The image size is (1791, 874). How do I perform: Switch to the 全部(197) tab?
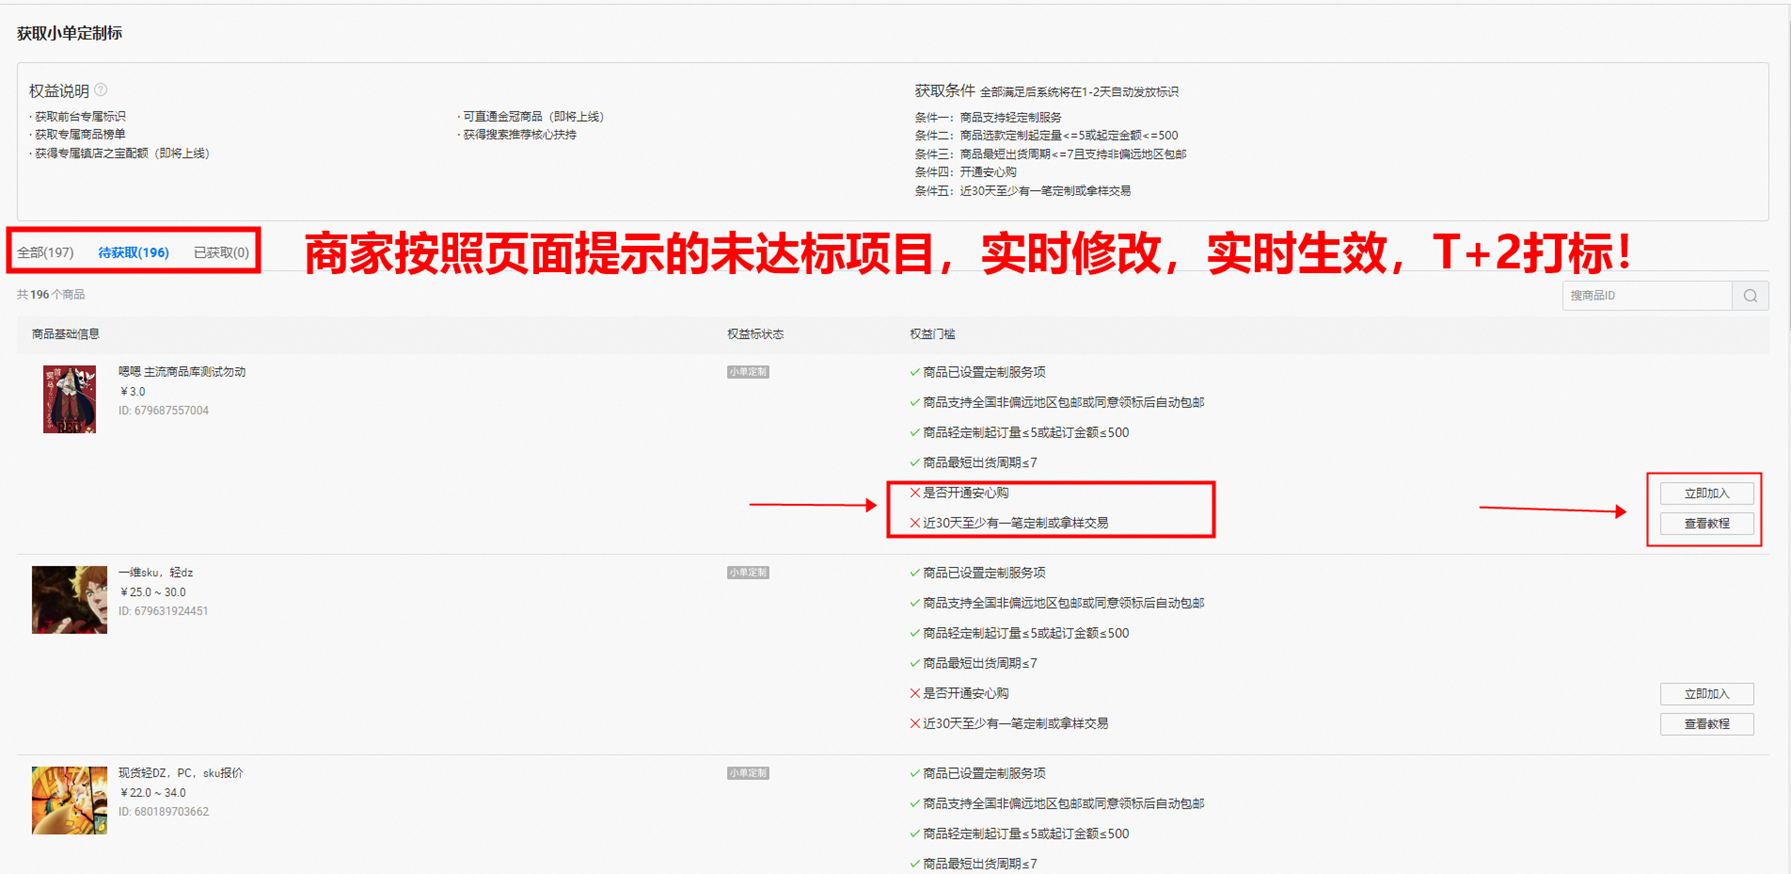pyautogui.click(x=45, y=252)
